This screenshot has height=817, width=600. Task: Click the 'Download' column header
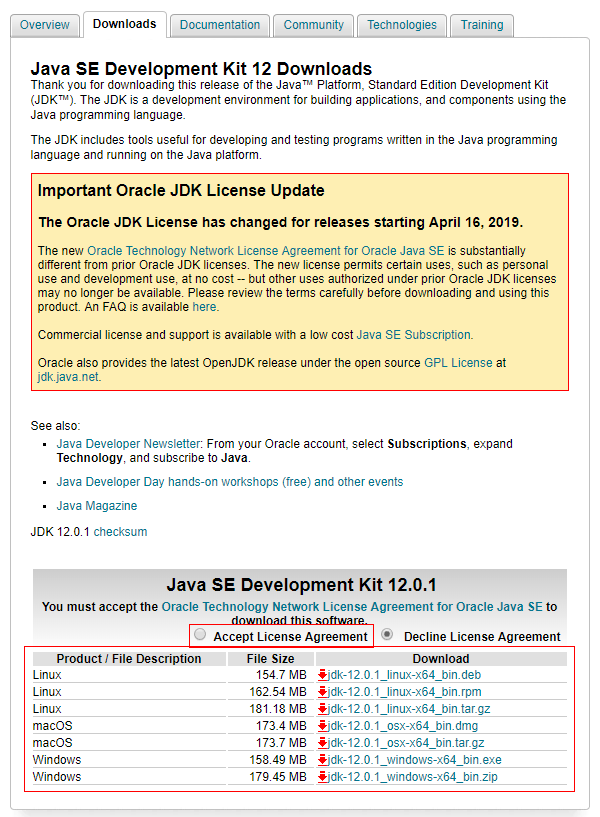coord(441,659)
